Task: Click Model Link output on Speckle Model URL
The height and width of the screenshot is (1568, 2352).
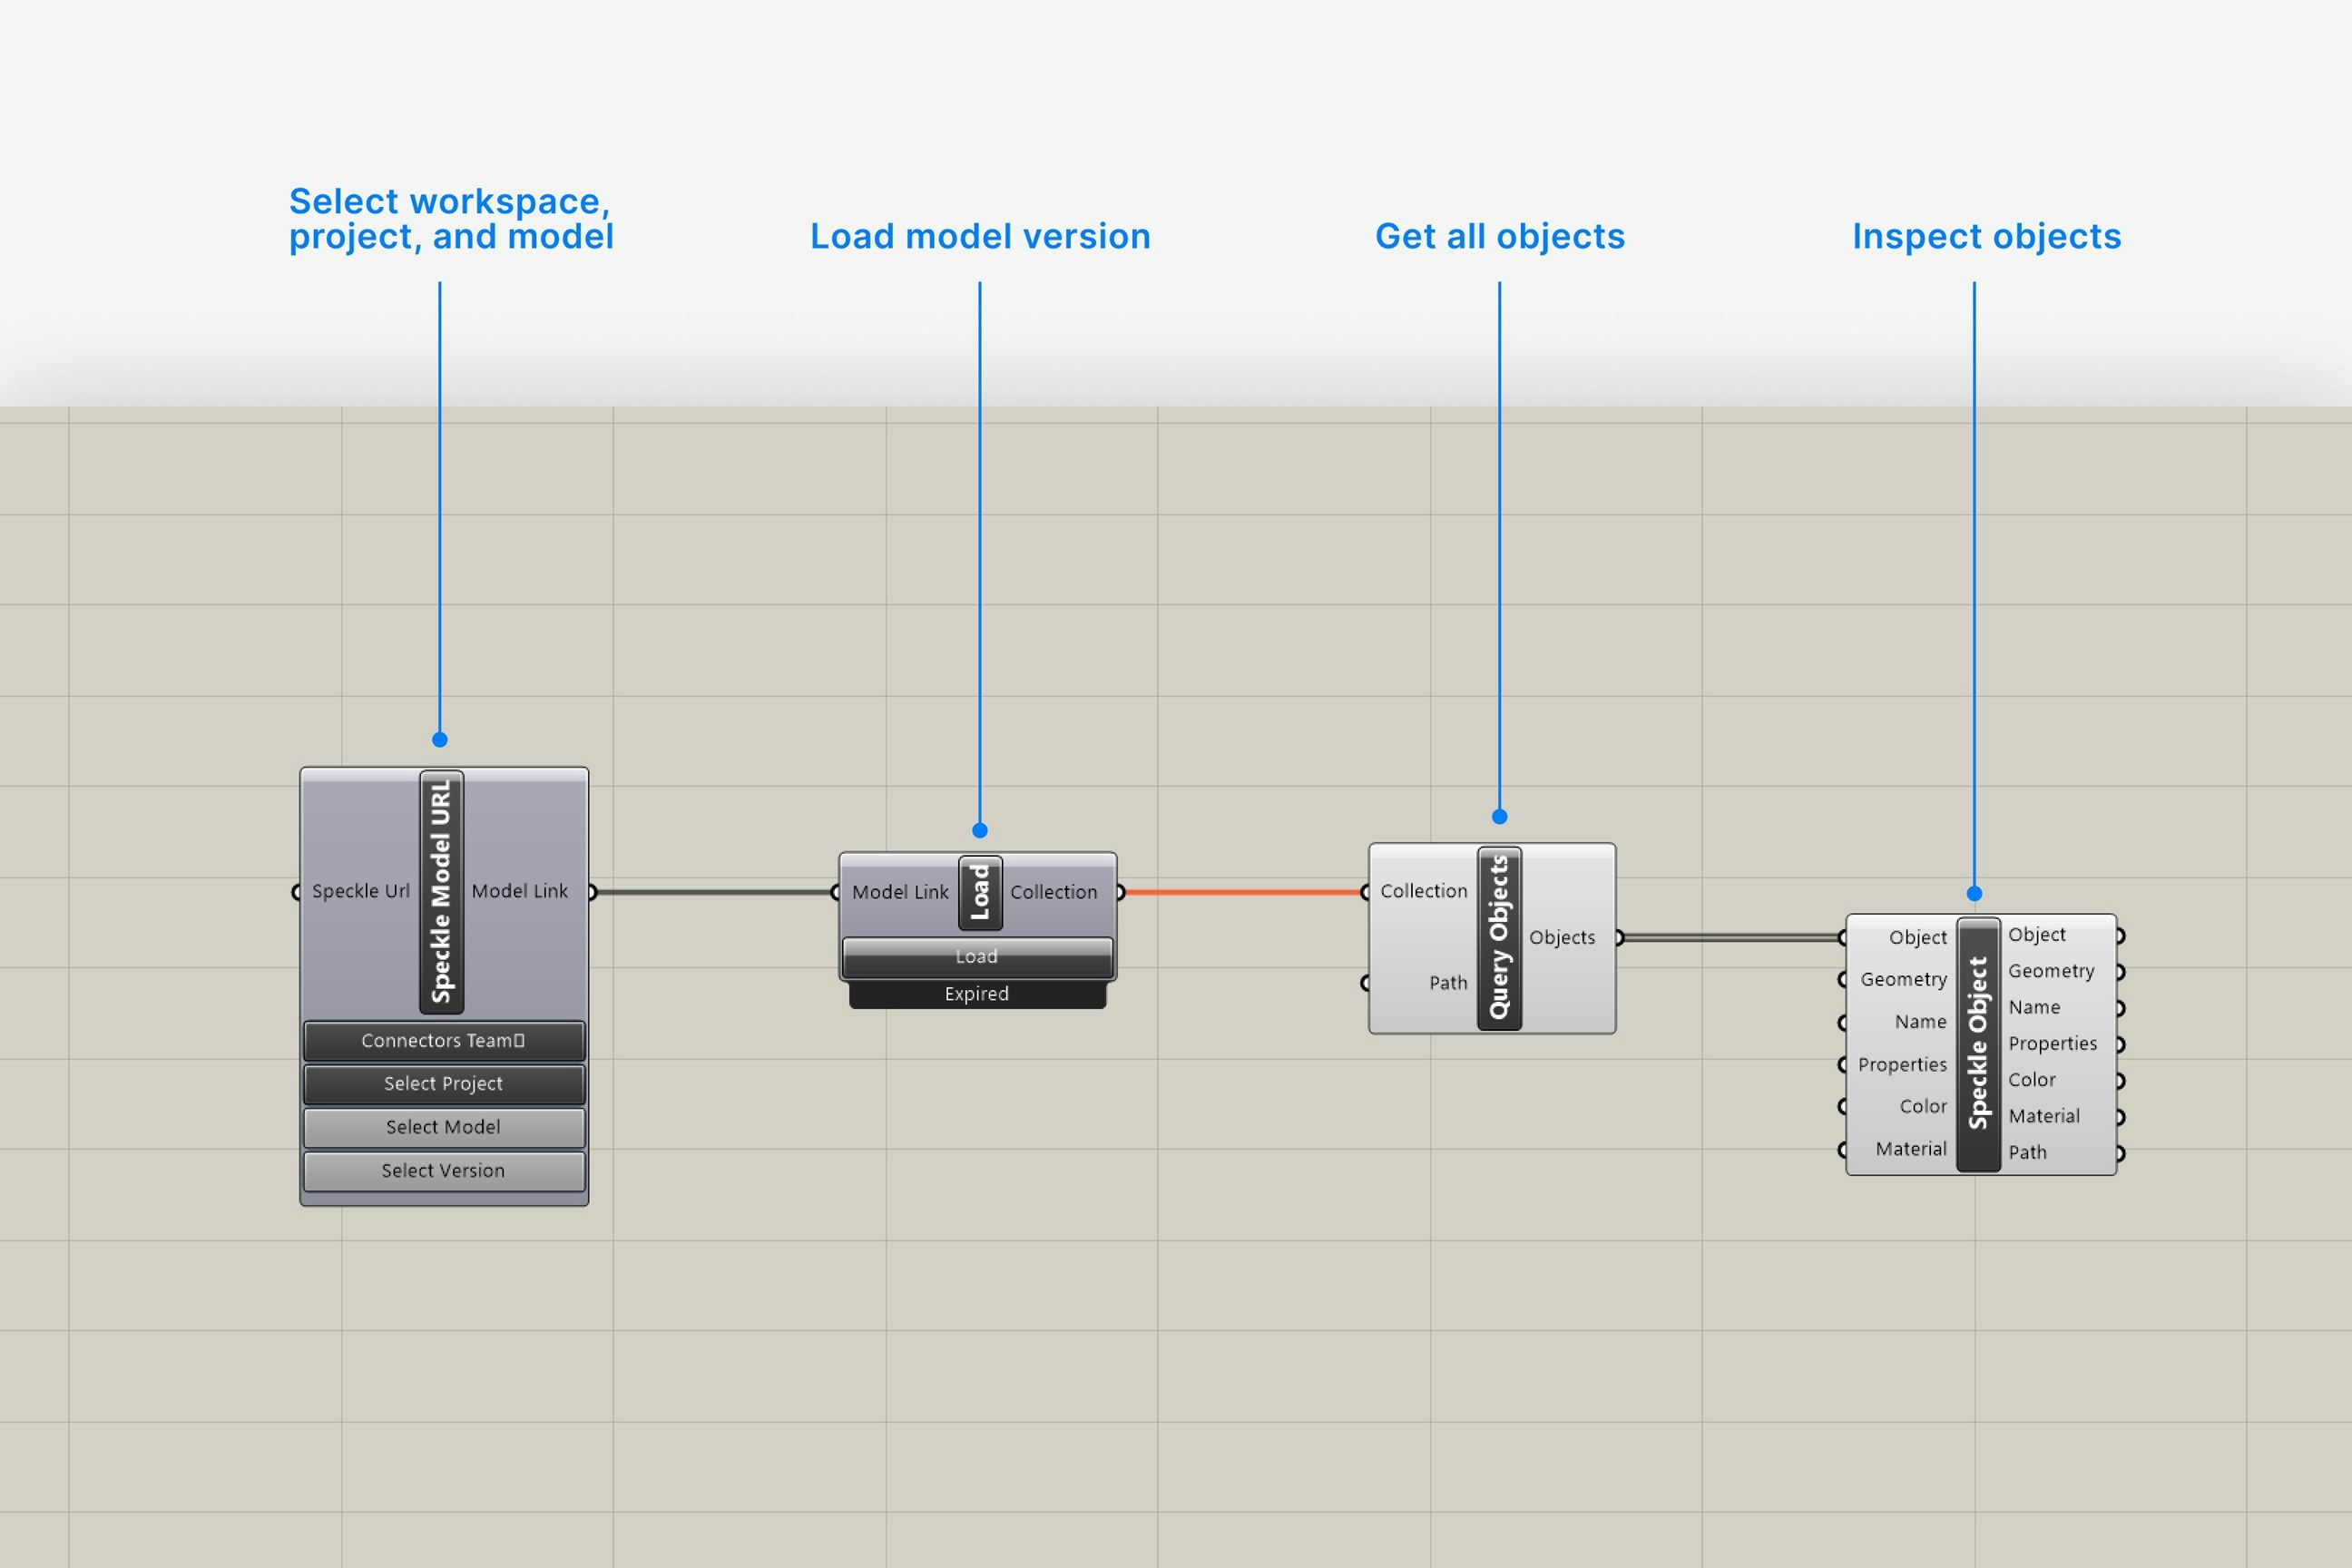Action: pyautogui.click(x=519, y=891)
